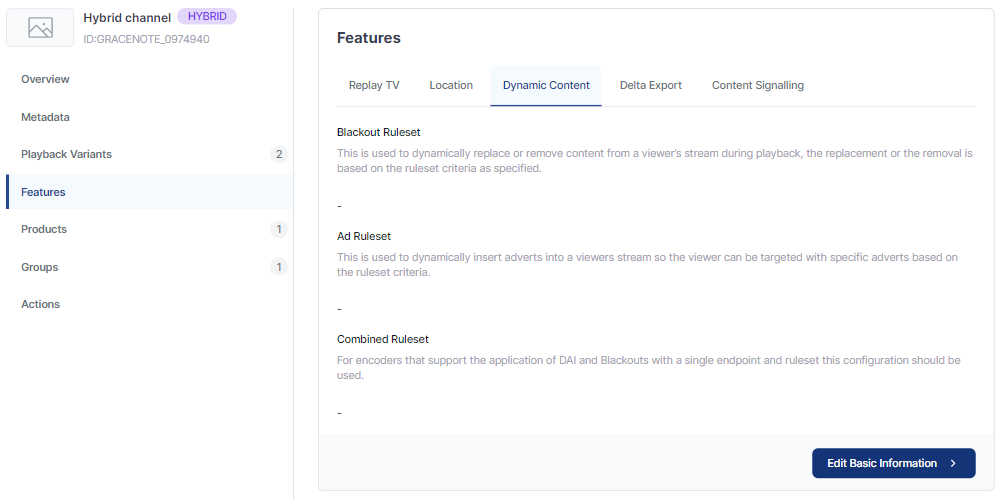The image size is (1001, 500).
Task: Click the chevron arrow in Edit Basic Information
Action: point(953,463)
